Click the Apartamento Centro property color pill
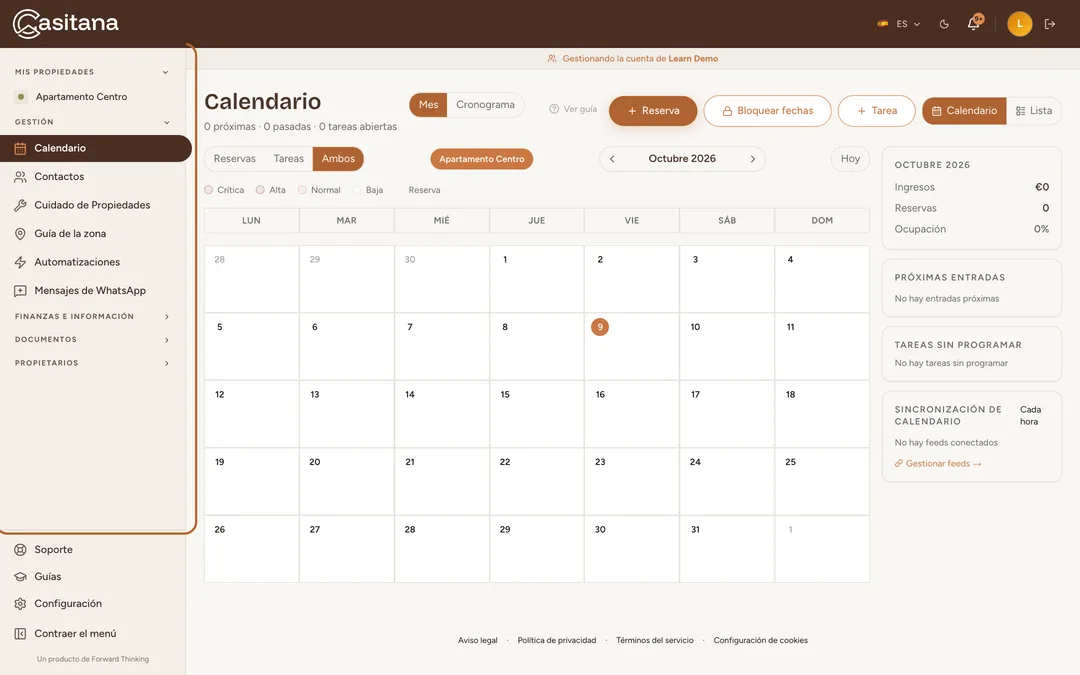Screen dimensions: 1080x675 481,159
